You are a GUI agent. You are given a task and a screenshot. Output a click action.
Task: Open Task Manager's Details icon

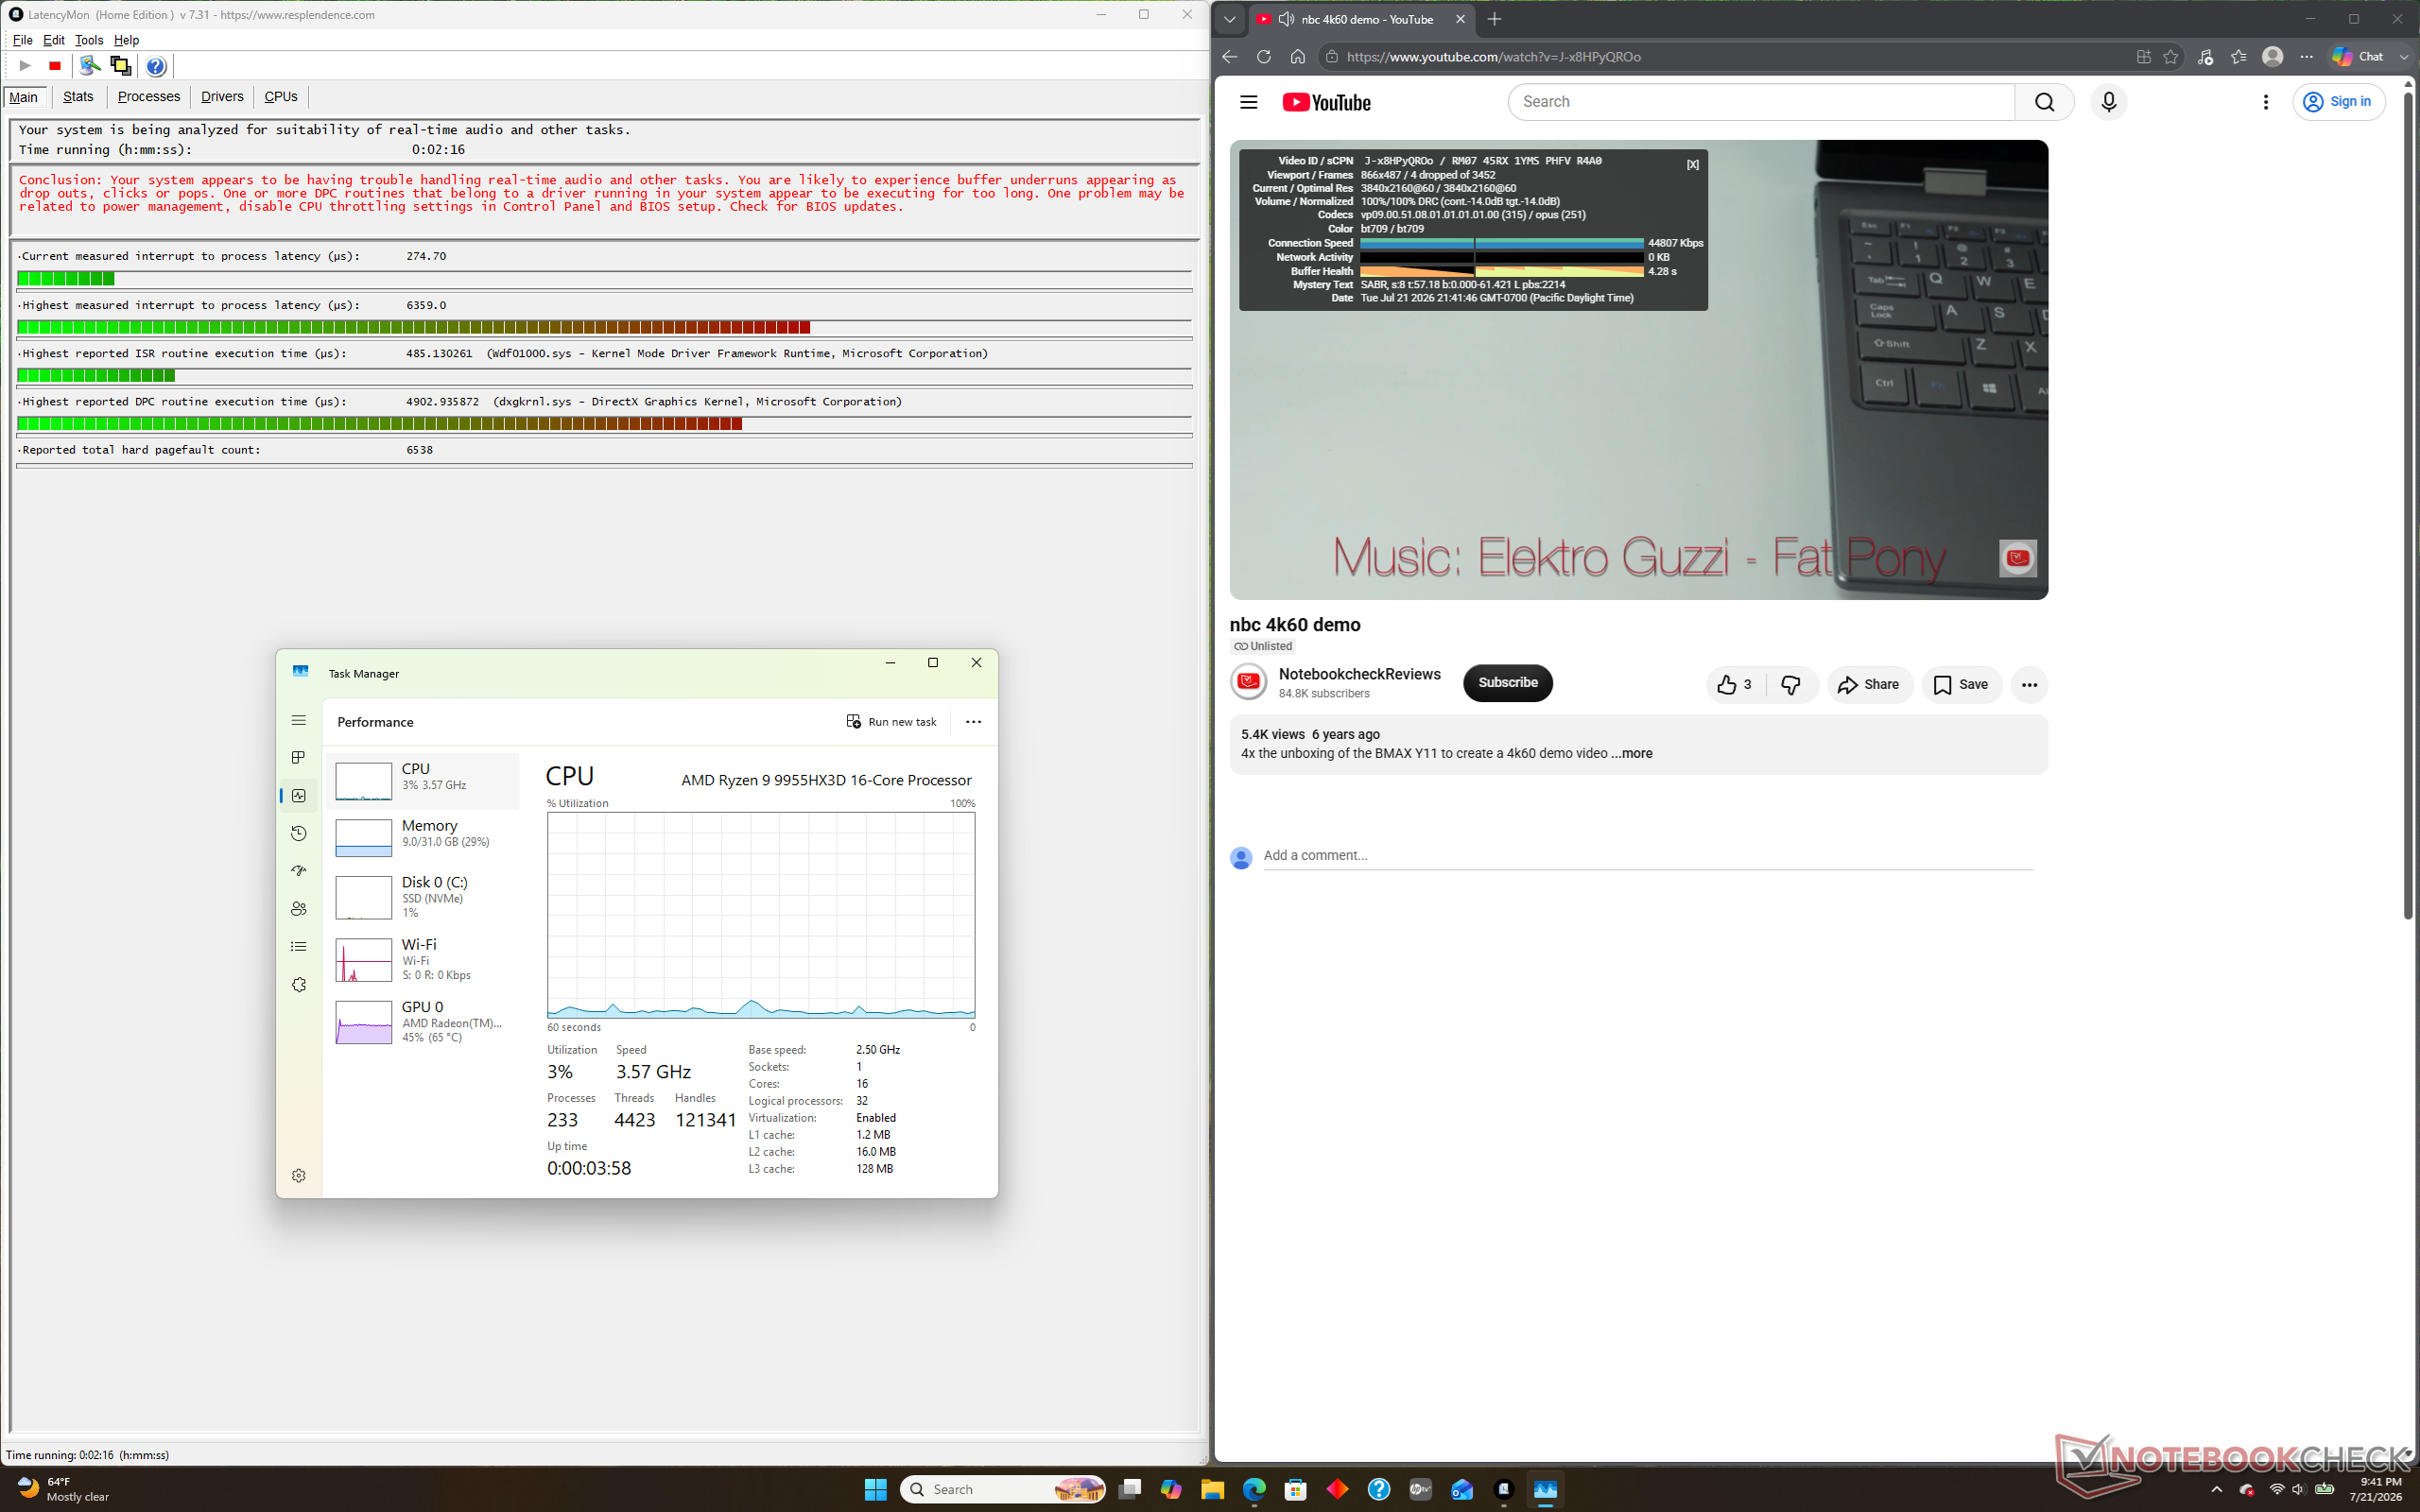[299, 946]
